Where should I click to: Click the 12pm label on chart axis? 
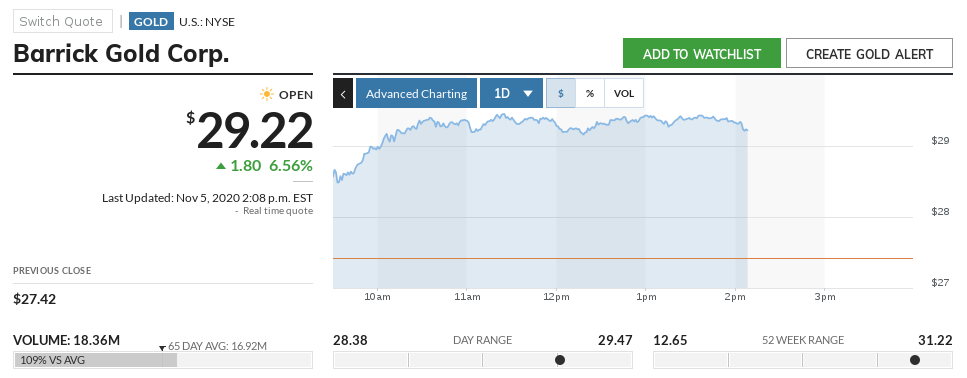coord(556,297)
